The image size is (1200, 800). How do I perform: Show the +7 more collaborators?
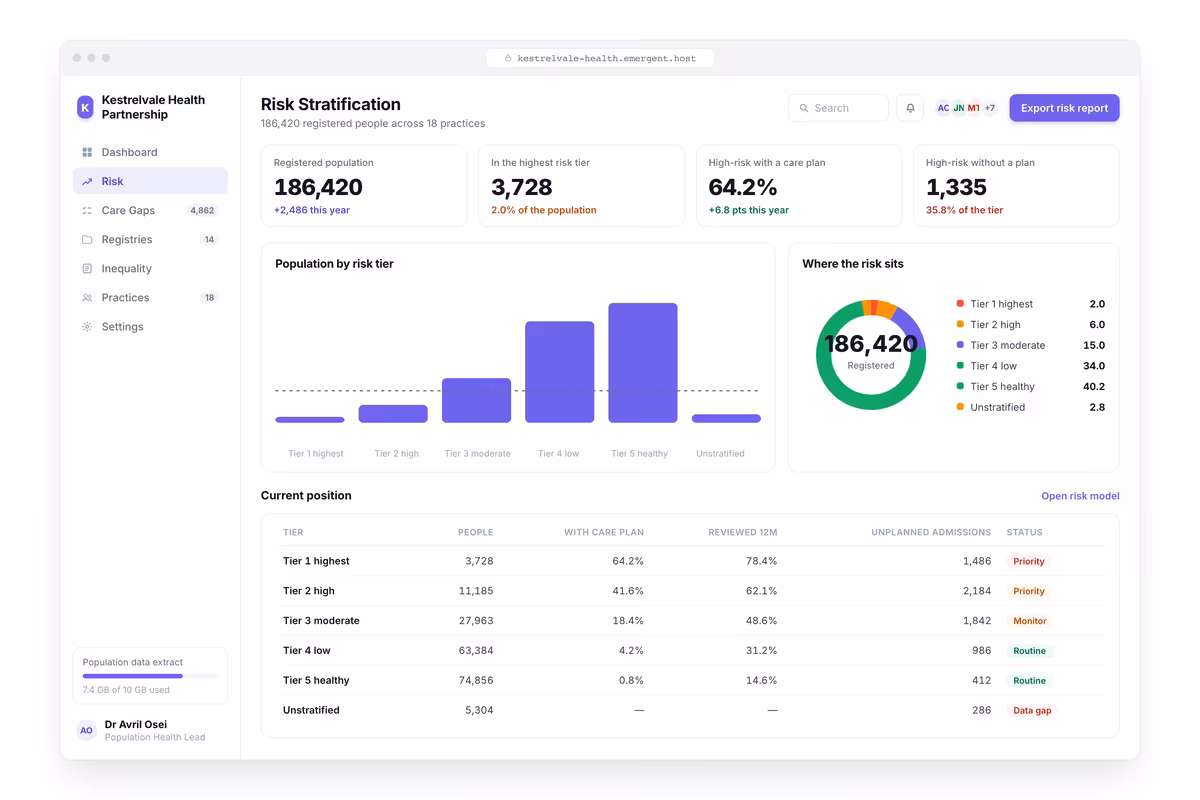click(990, 108)
